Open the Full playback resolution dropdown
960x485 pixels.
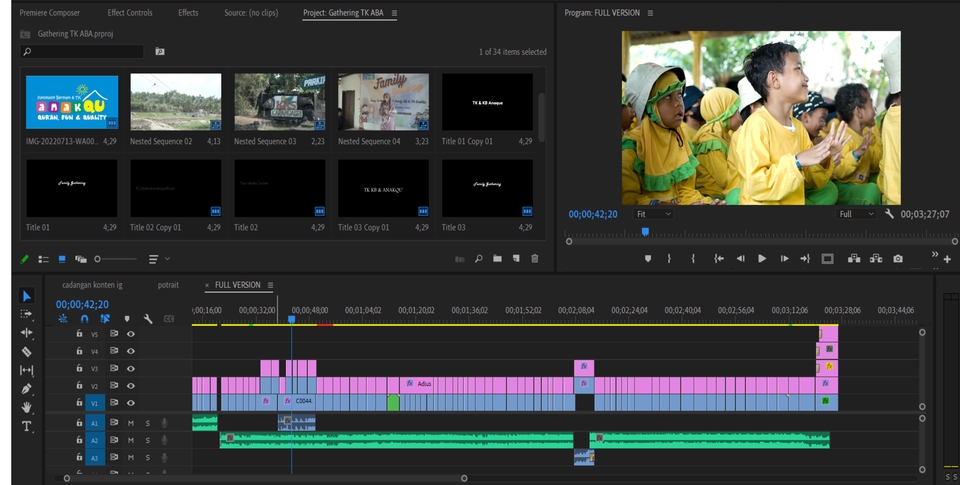pos(857,214)
